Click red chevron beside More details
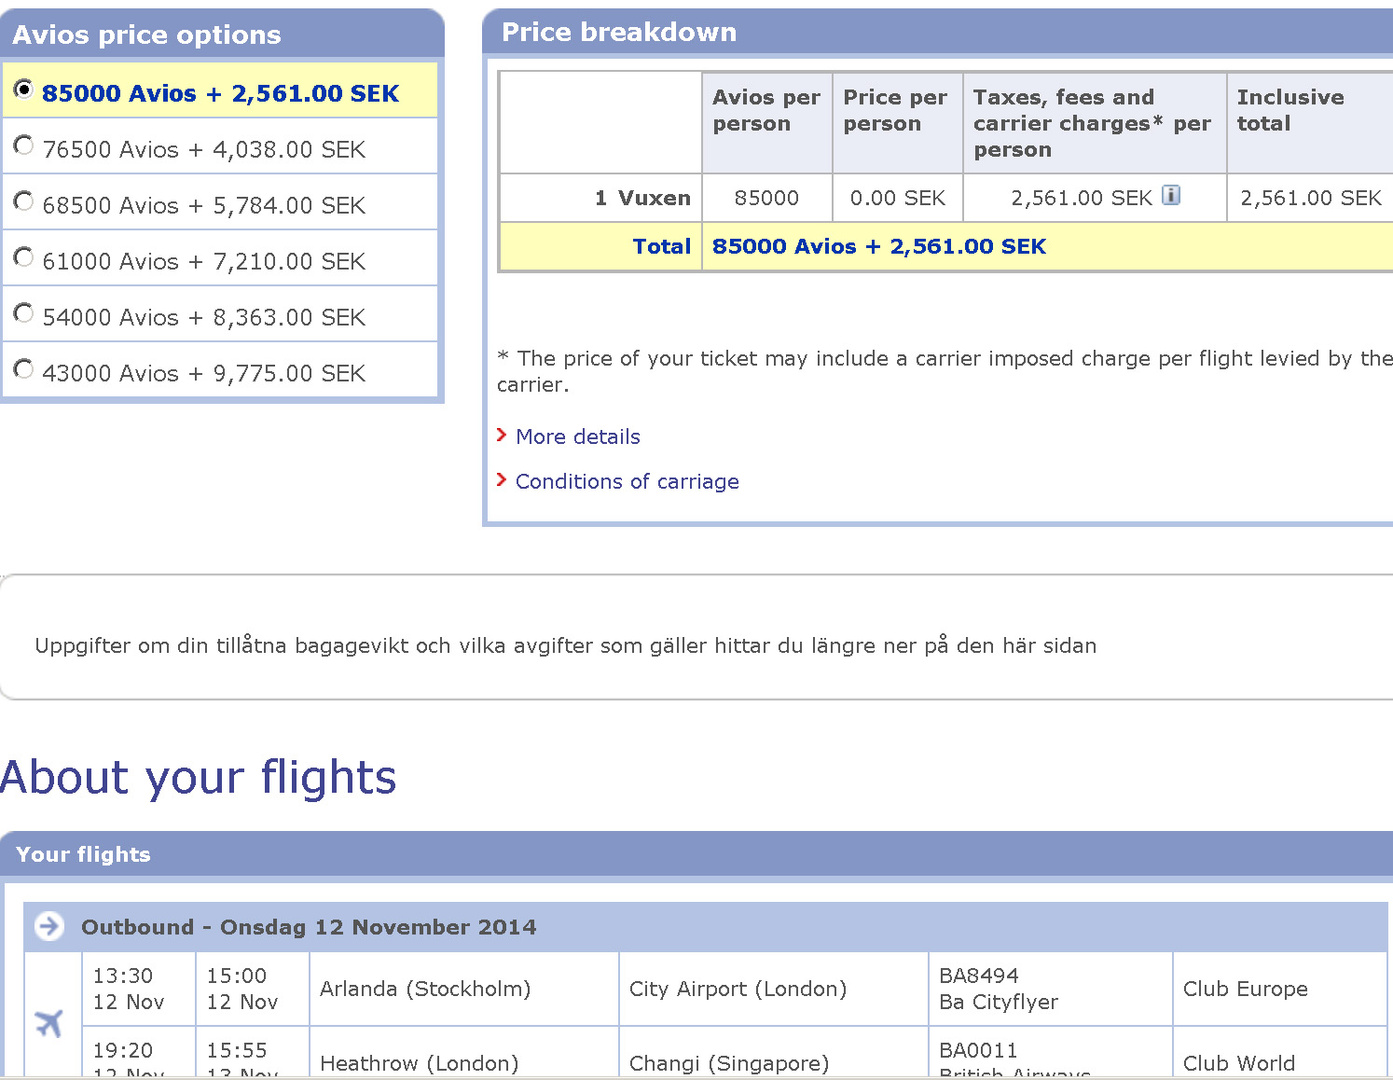 coord(502,435)
